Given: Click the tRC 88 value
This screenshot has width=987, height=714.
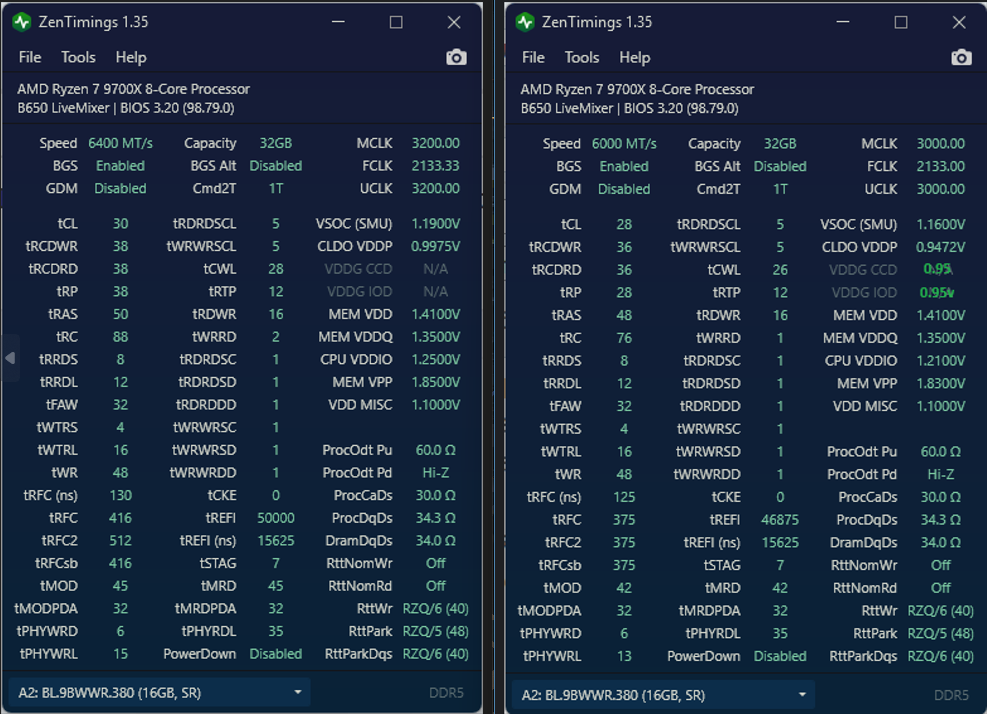Looking at the screenshot, I should tap(120, 337).
